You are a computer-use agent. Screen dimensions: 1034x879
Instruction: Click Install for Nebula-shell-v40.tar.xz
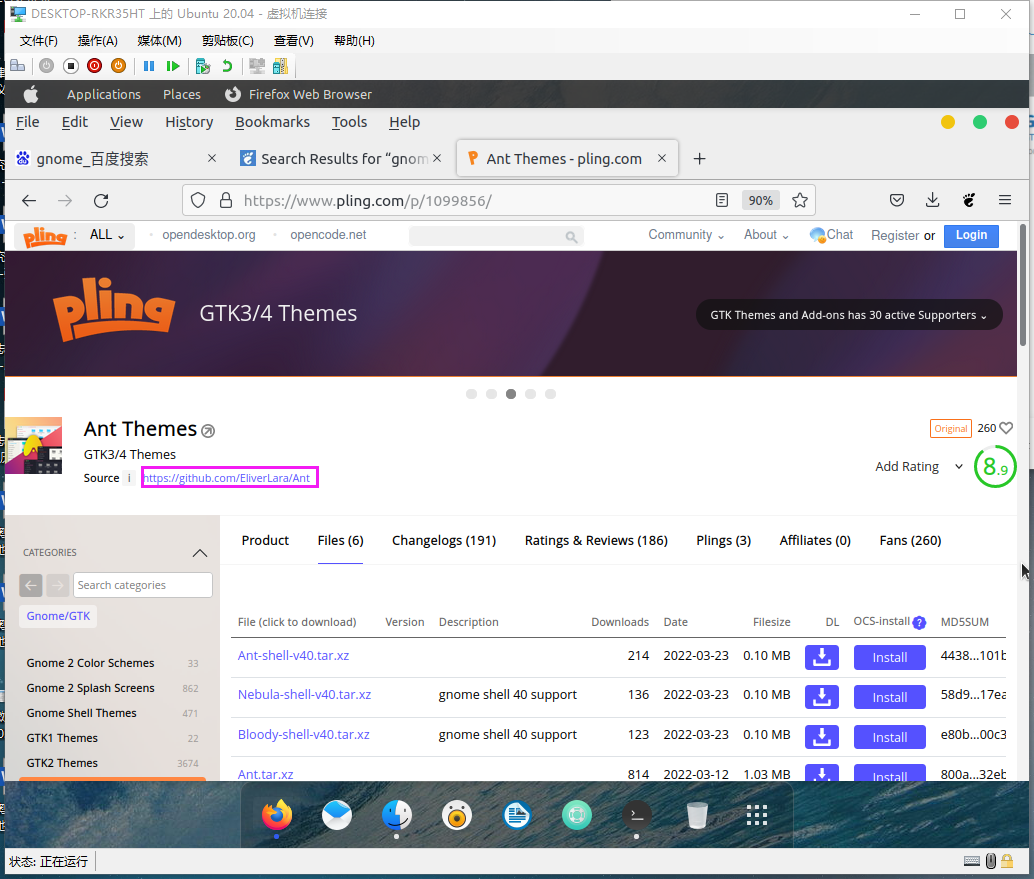coord(890,697)
